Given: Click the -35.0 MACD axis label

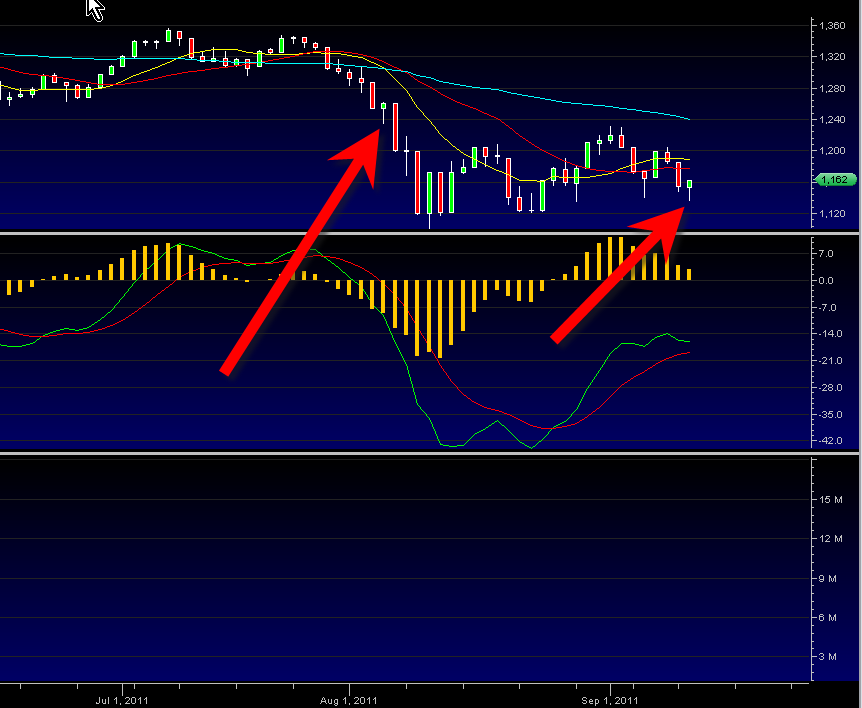Looking at the screenshot, I should click(830, 414).
